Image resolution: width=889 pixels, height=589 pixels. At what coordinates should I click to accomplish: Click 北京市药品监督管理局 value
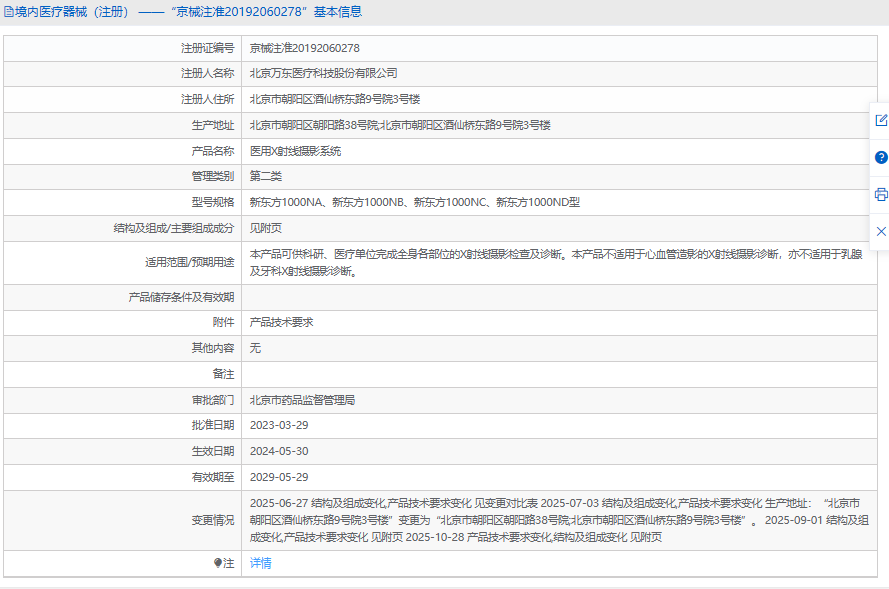(x=302, y=400)
